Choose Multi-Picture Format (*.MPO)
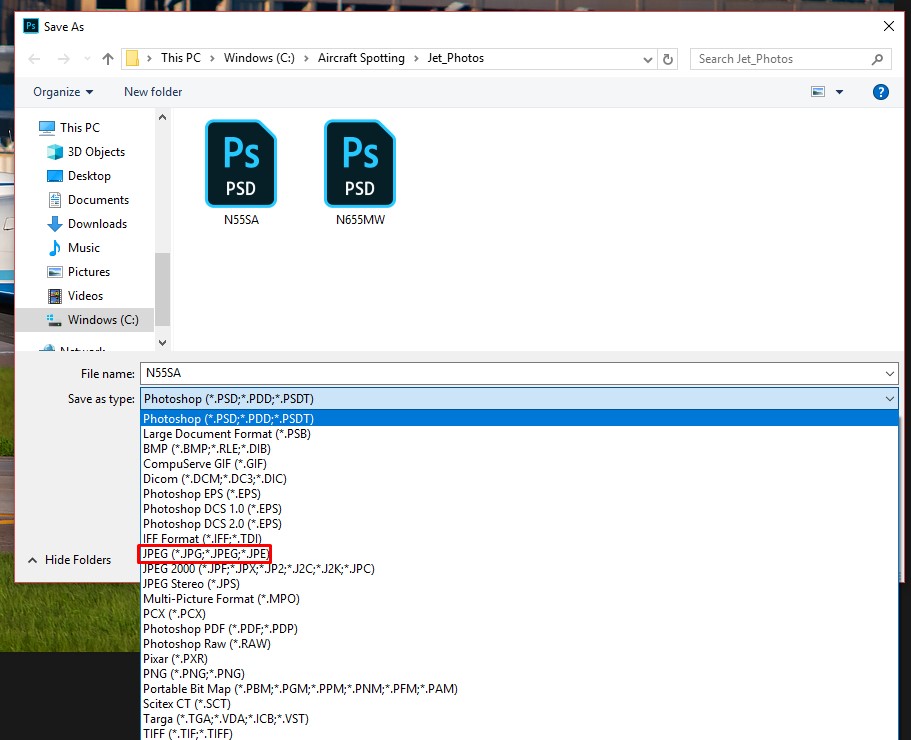911x740 pixels. [519, 599]
